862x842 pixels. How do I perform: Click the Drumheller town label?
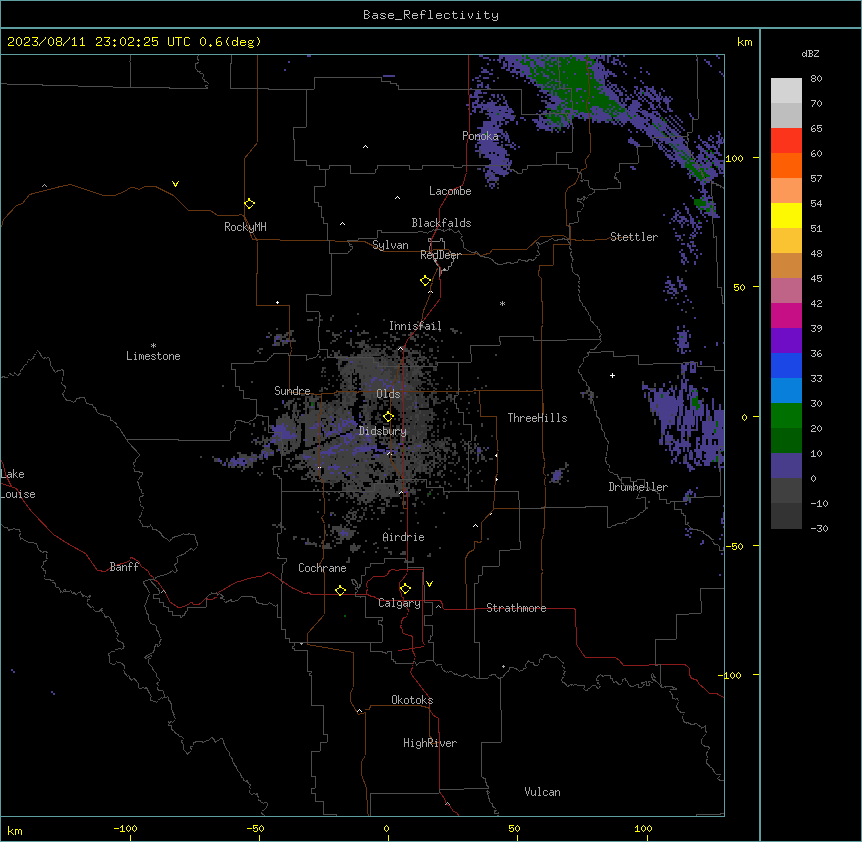coord(638,487)
